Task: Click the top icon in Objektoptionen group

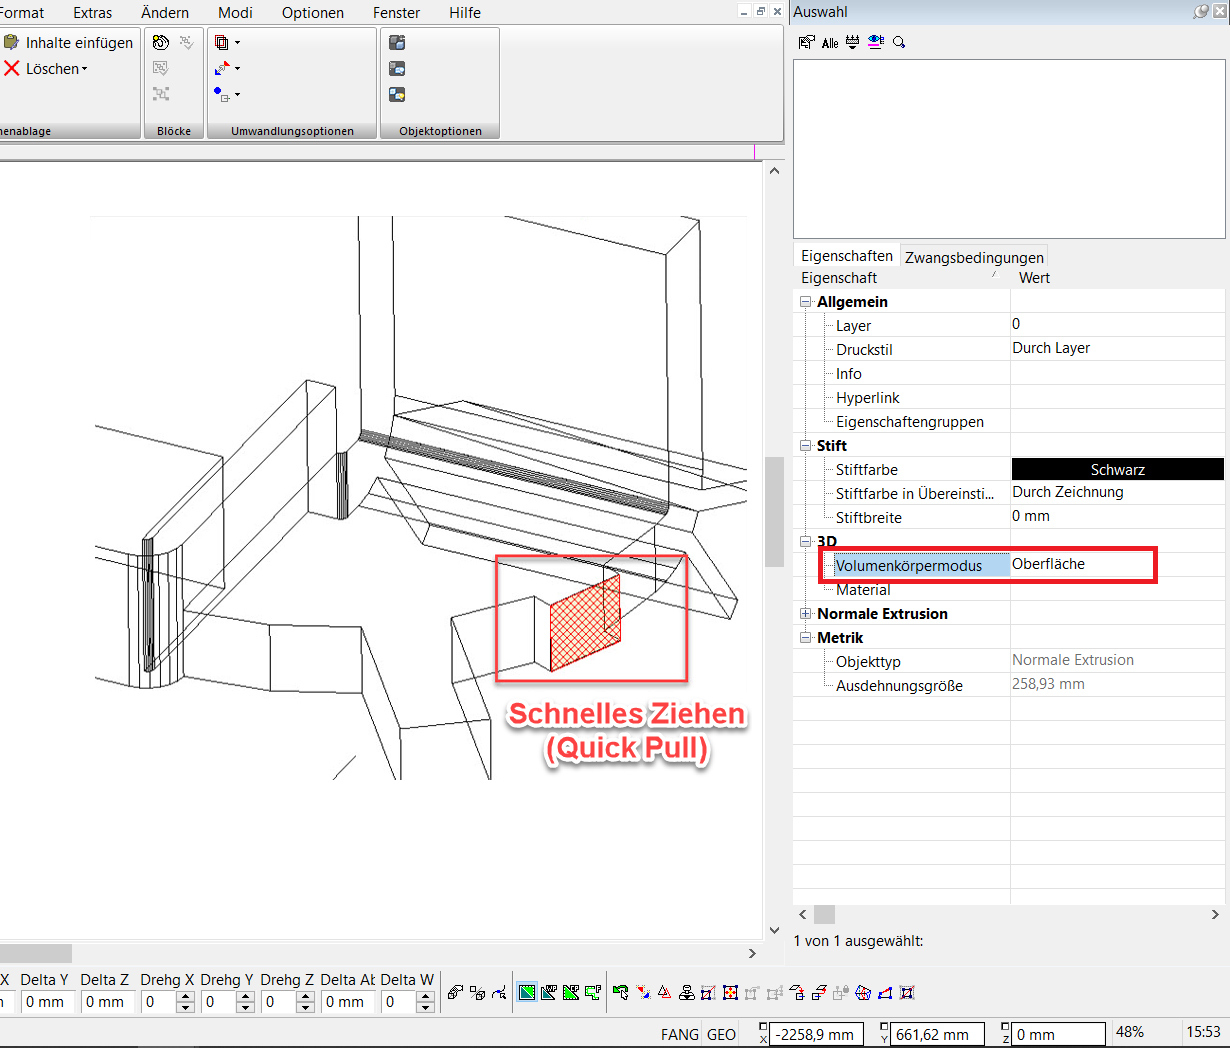Action: [x=397, y=42]
